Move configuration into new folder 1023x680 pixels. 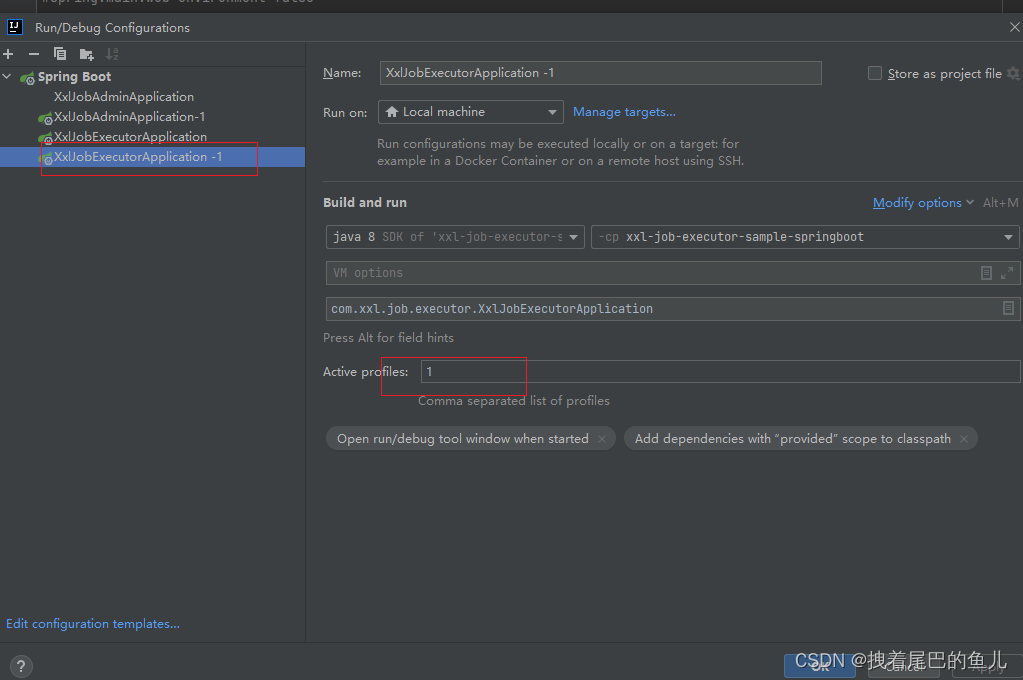(86, 54)
